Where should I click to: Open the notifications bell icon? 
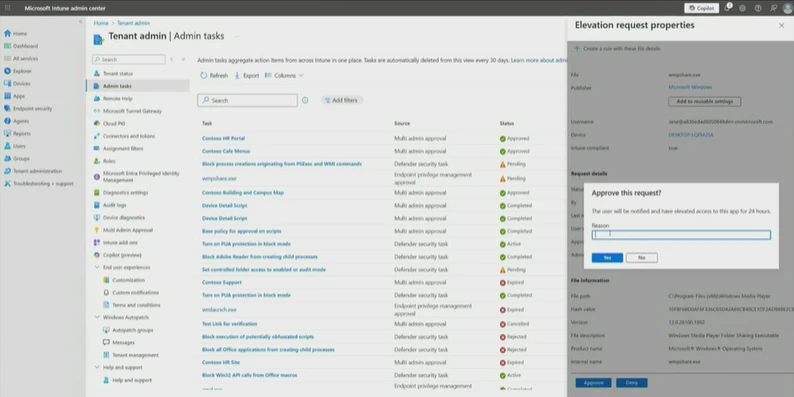tap(728, 8)
